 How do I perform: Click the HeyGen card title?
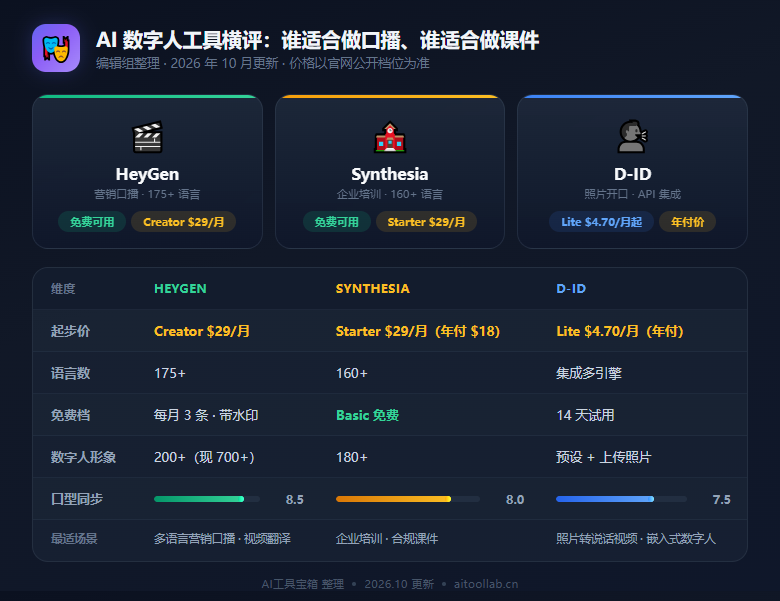pos(147,174)
